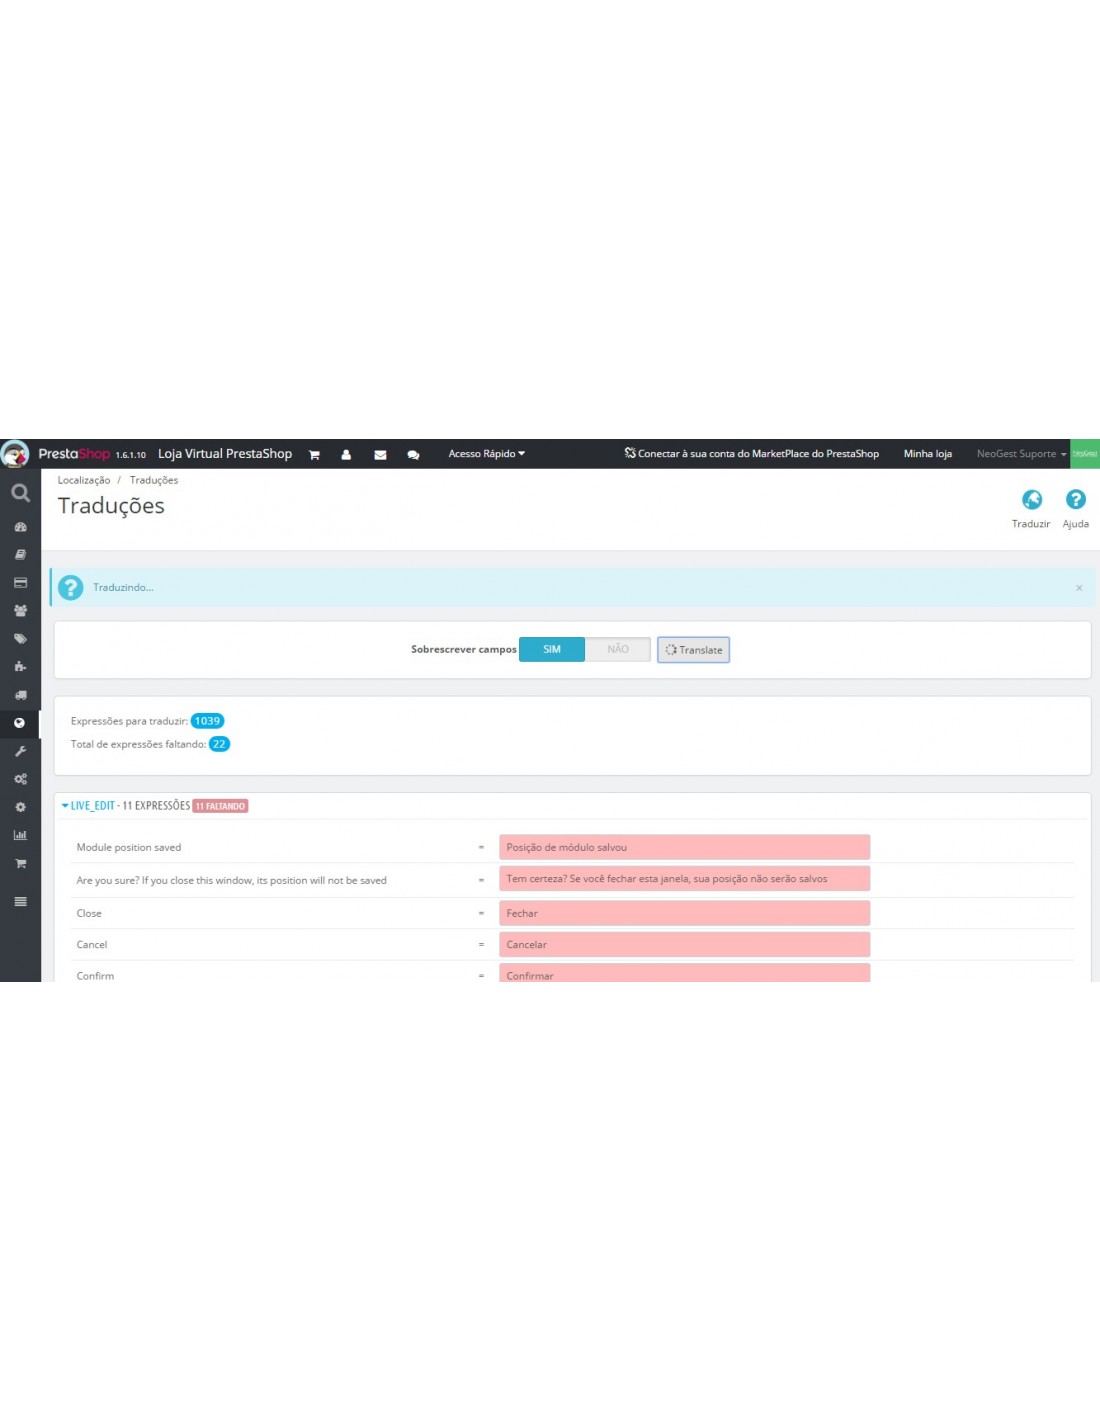Click the 'Fechar' translation input field

pyautogui.click(x=684, y=913)
